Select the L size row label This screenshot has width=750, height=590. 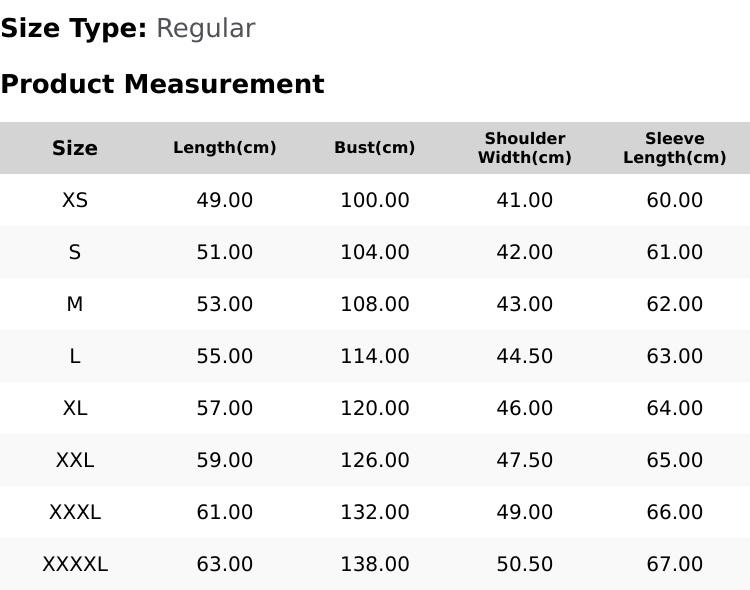pyautogui.click(x=75, y=356)
